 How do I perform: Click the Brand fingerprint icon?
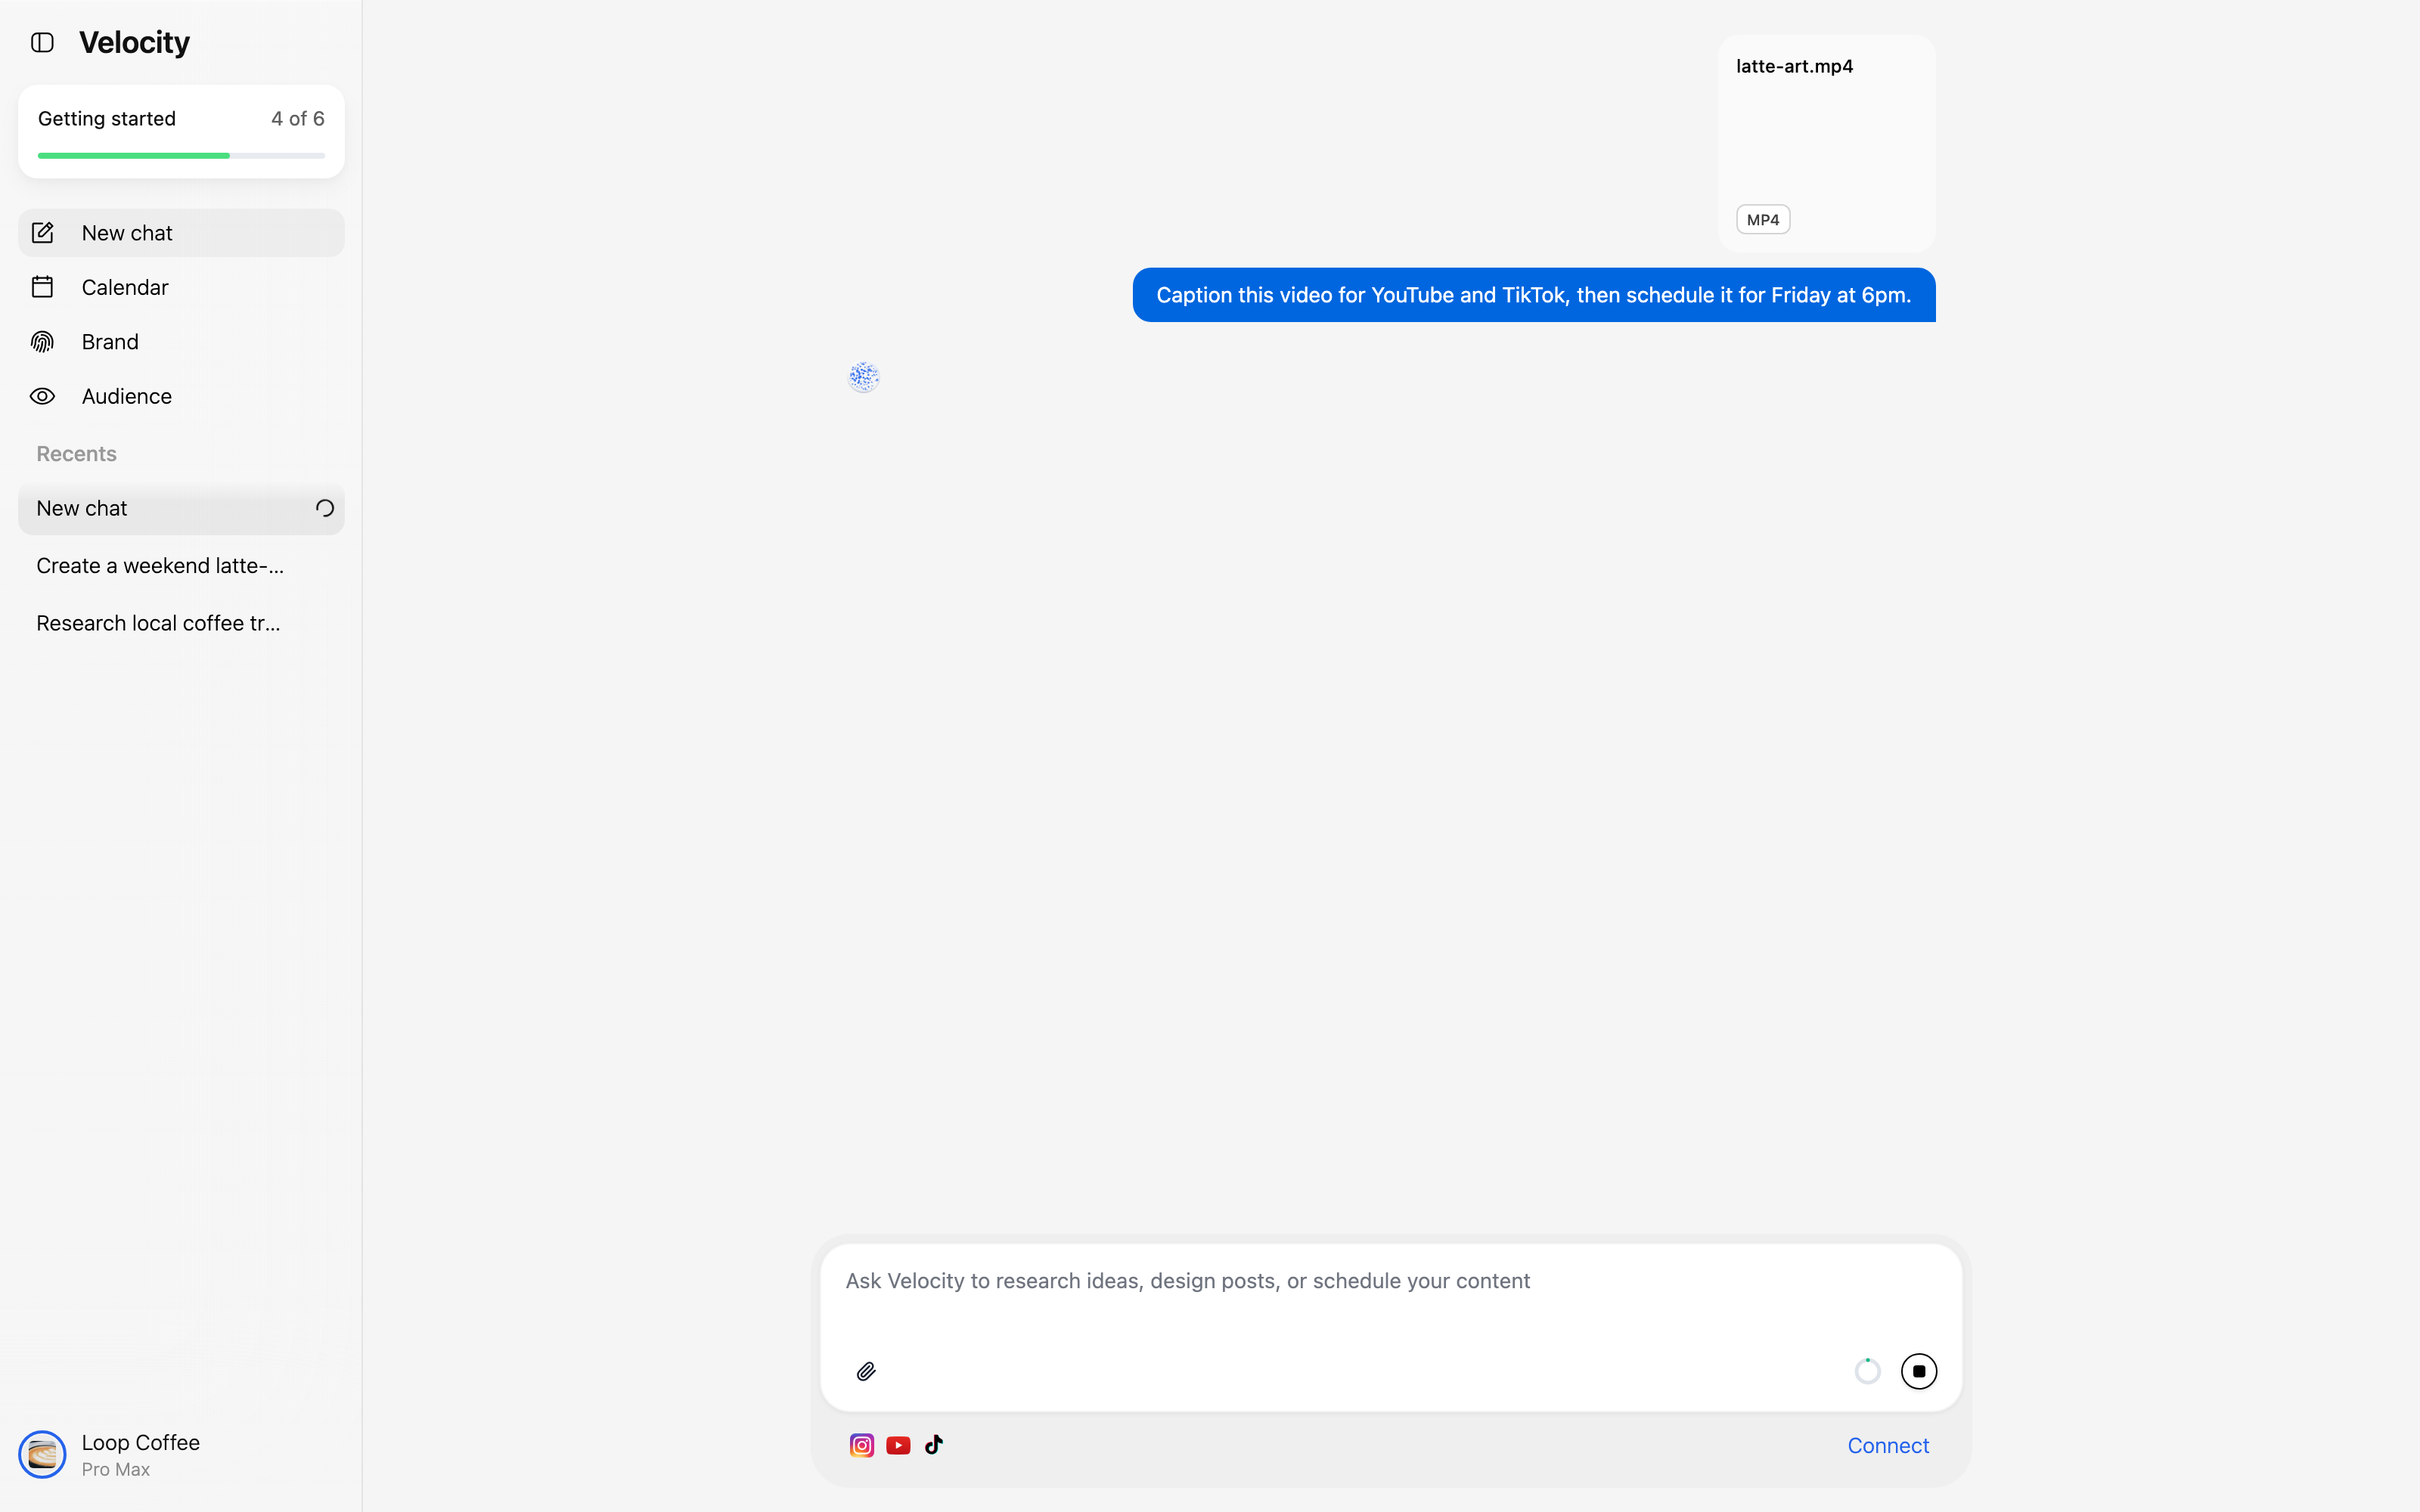click(42, 342)
